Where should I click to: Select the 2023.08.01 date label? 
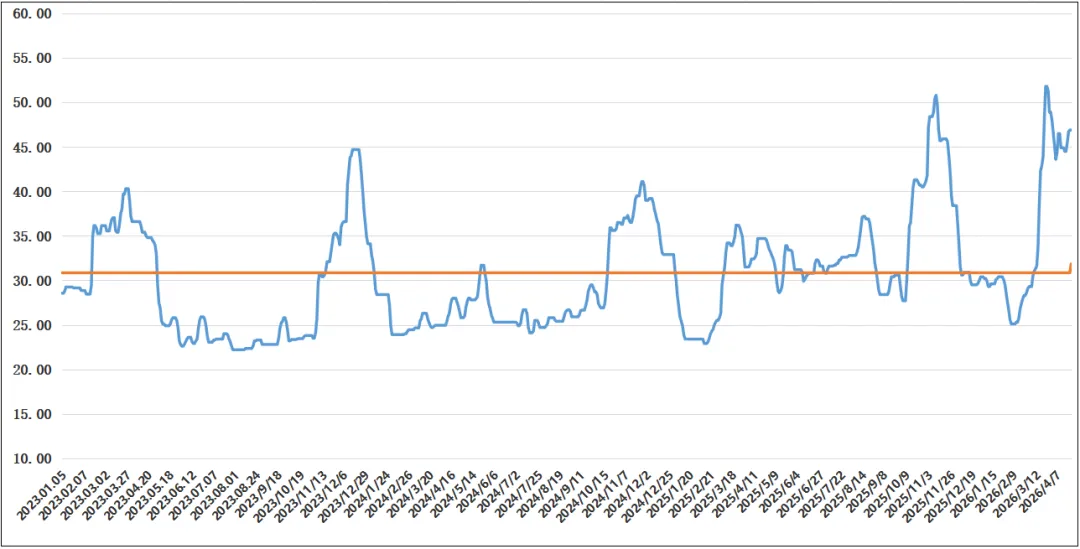214,495
